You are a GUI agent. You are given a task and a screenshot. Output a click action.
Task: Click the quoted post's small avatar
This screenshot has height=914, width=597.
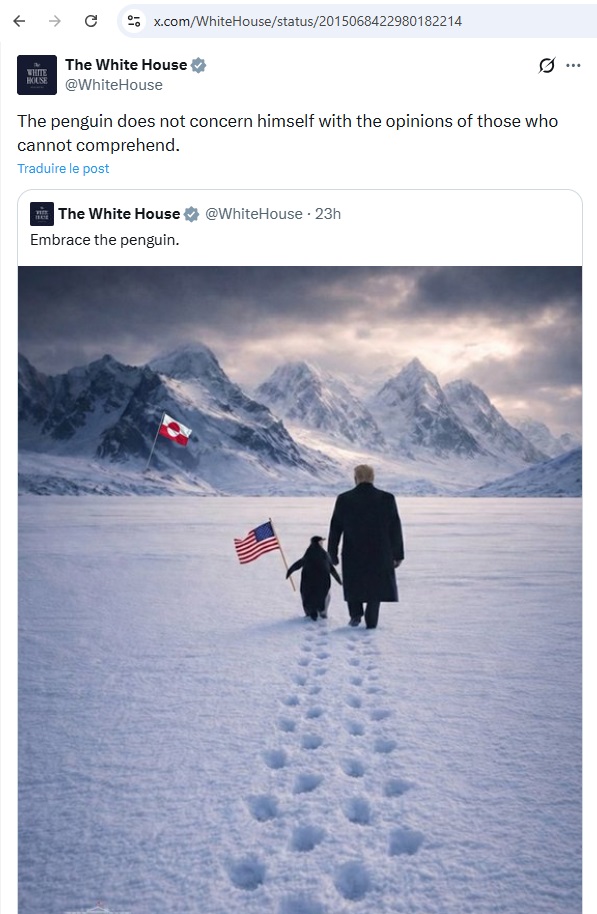[42, 214]
